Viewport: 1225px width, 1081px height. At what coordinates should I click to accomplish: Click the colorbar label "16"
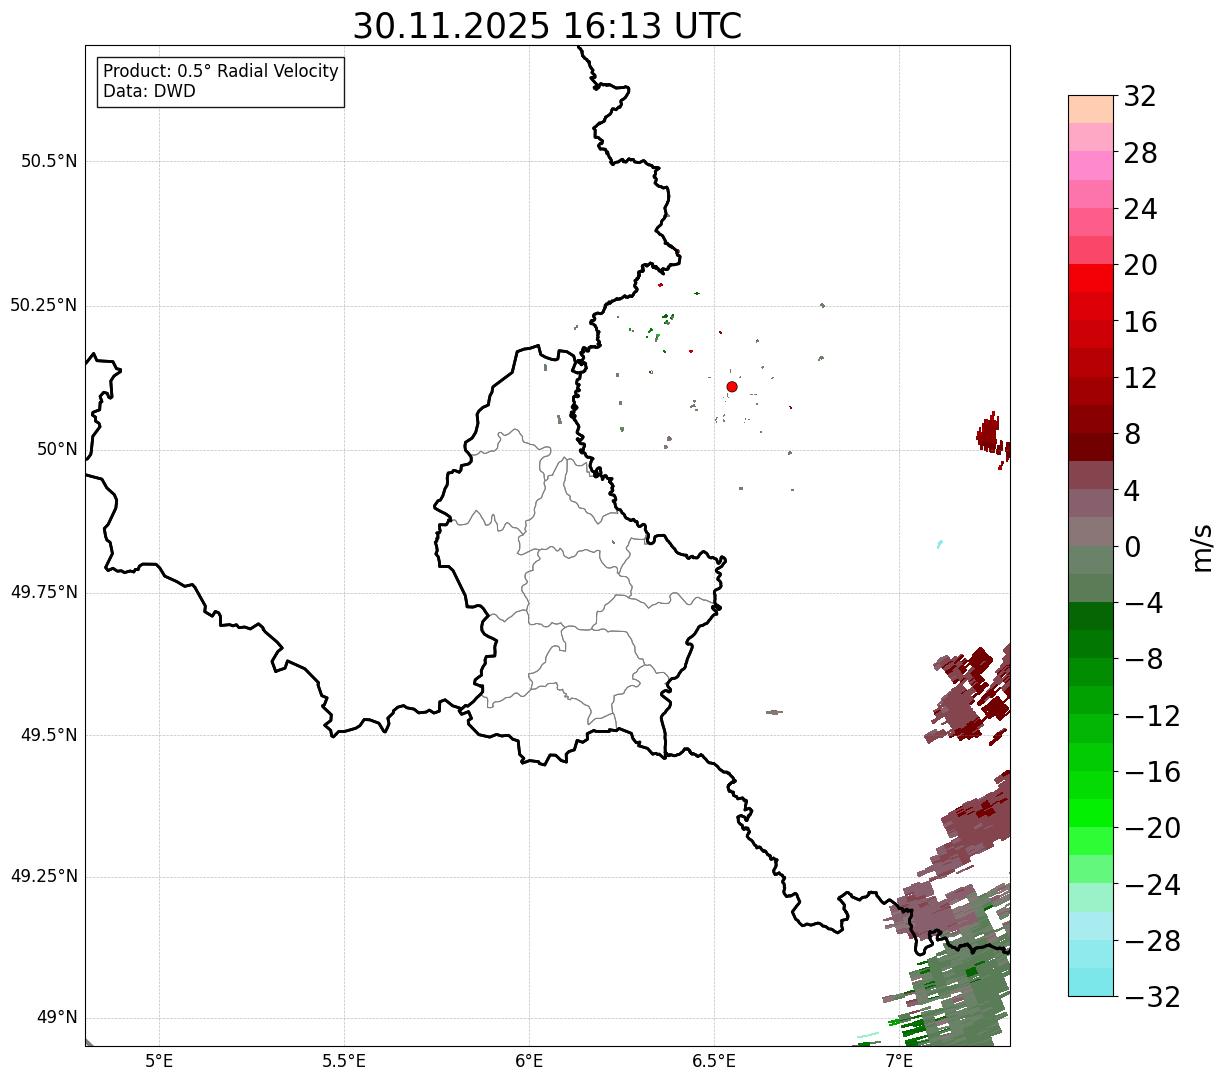click(1140, 322)
